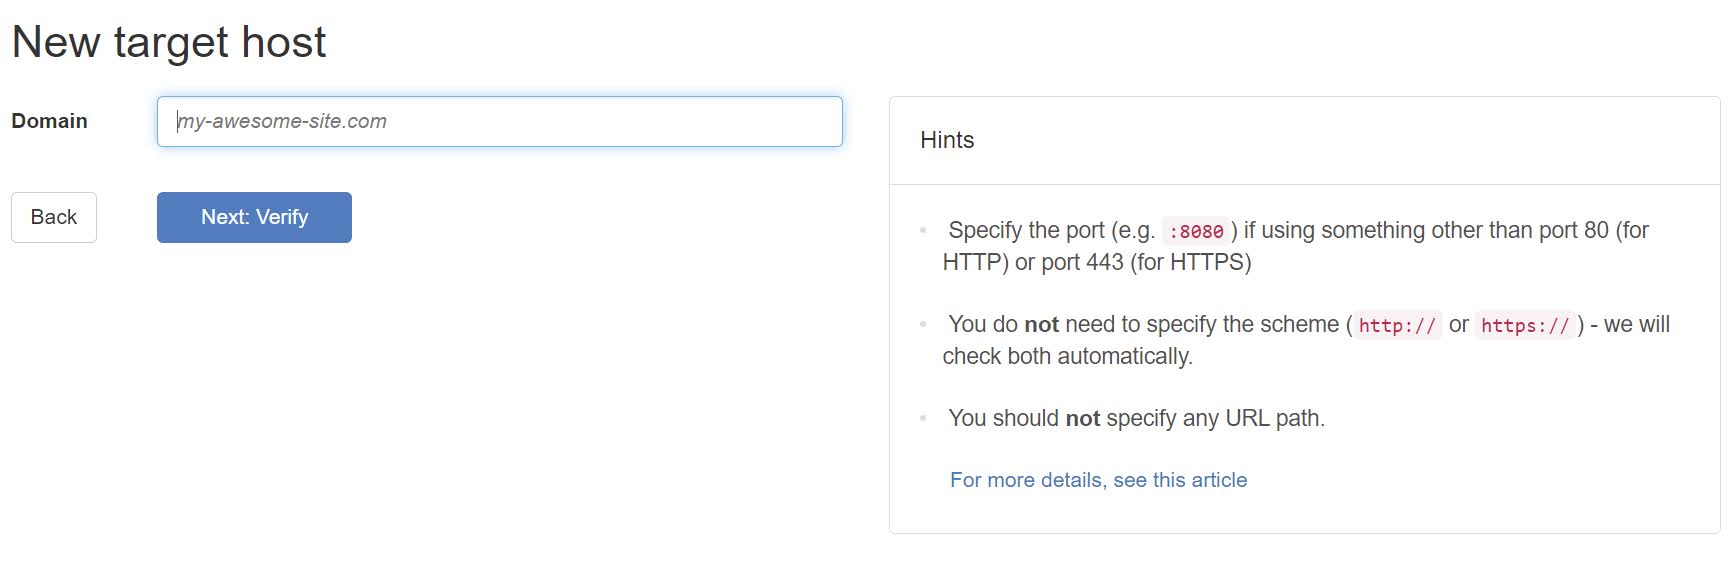The width and height of the screenshot is (1736, 584).
Task: Click the Next: Verify button
Action: tap(254, 217)
